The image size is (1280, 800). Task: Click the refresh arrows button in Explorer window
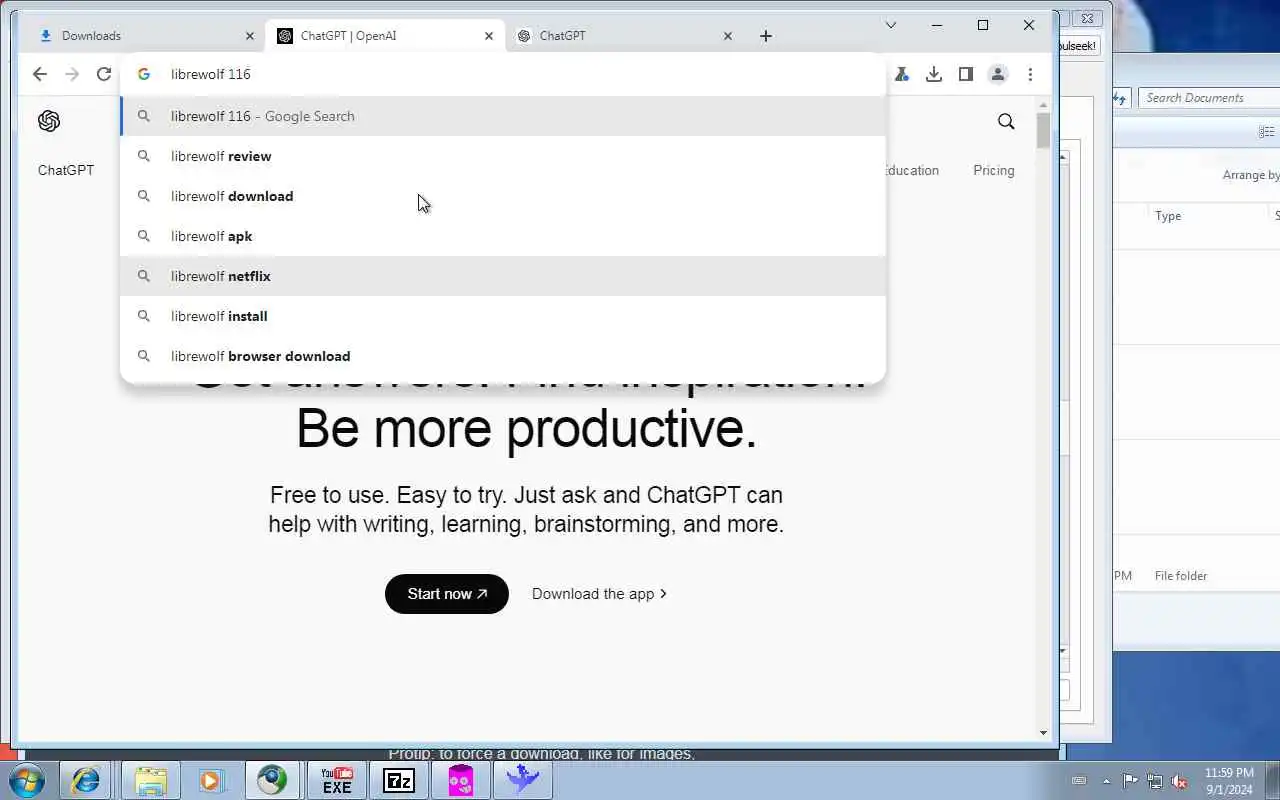[1121, 98]
